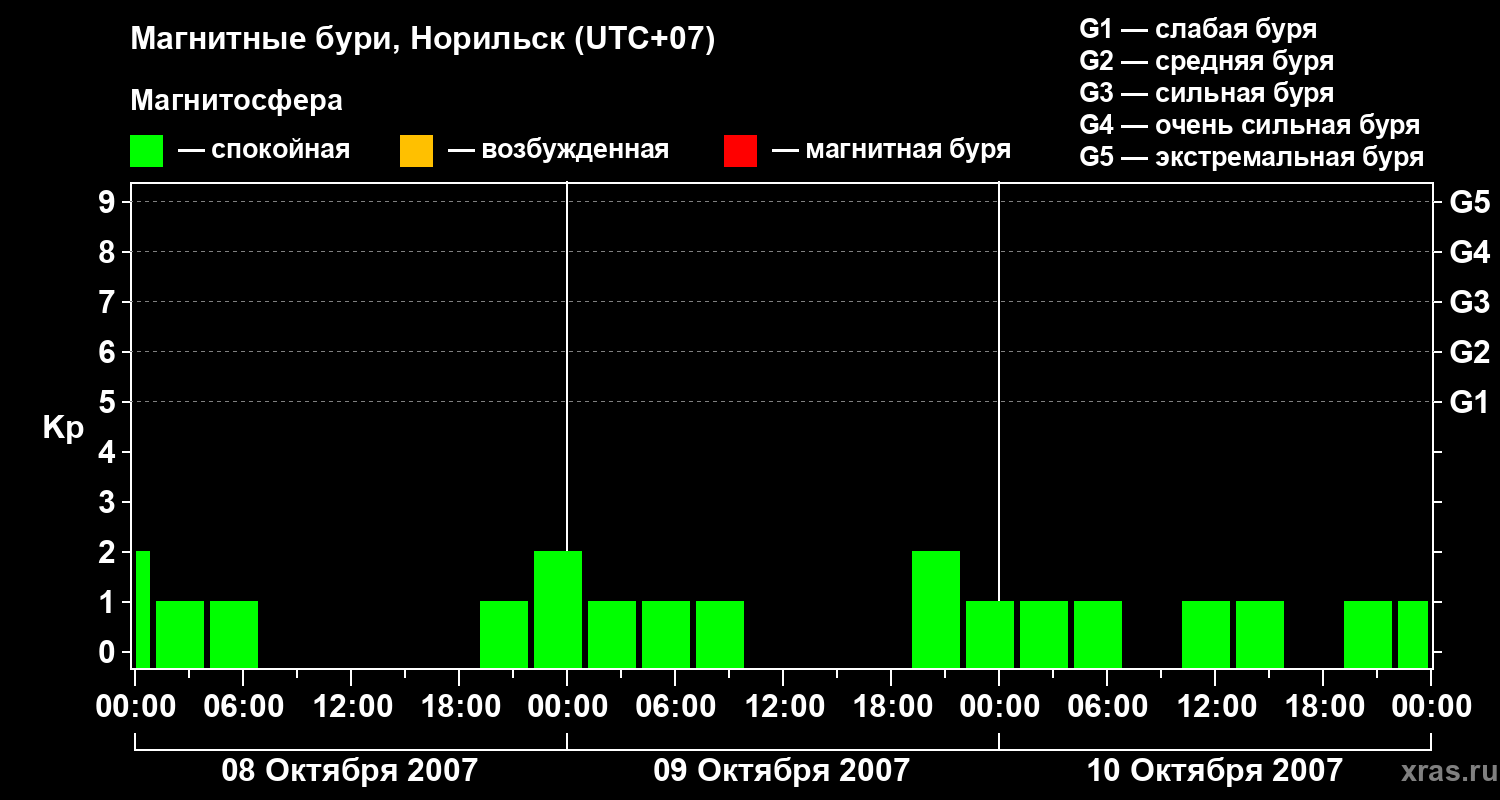
Task: Click the red 'магнитная буря' legend swatch
Action: tap(740, 151)
